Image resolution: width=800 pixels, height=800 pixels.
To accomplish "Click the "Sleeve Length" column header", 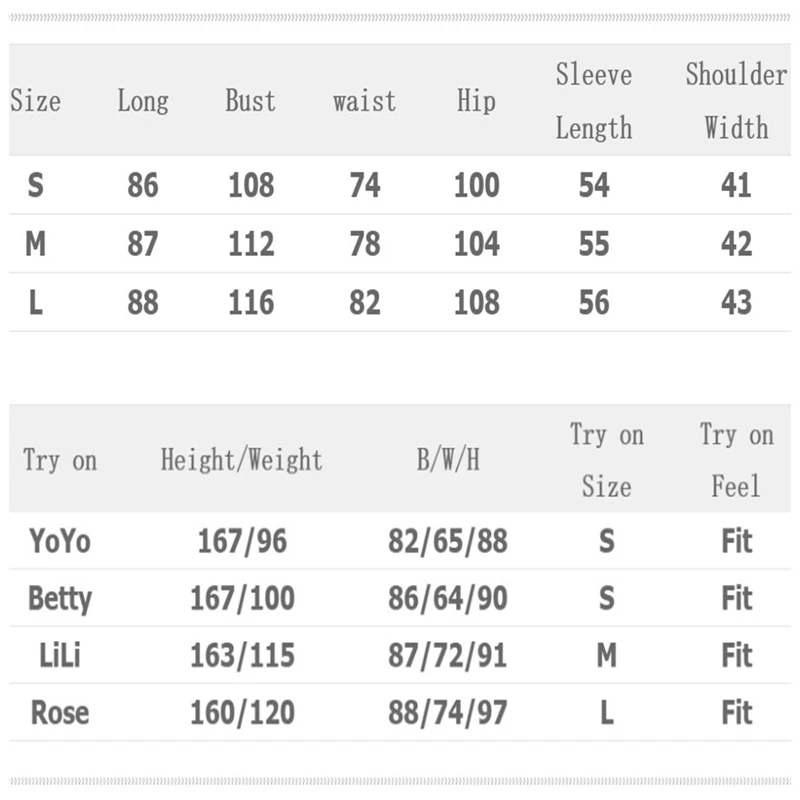I will [594, 101].
